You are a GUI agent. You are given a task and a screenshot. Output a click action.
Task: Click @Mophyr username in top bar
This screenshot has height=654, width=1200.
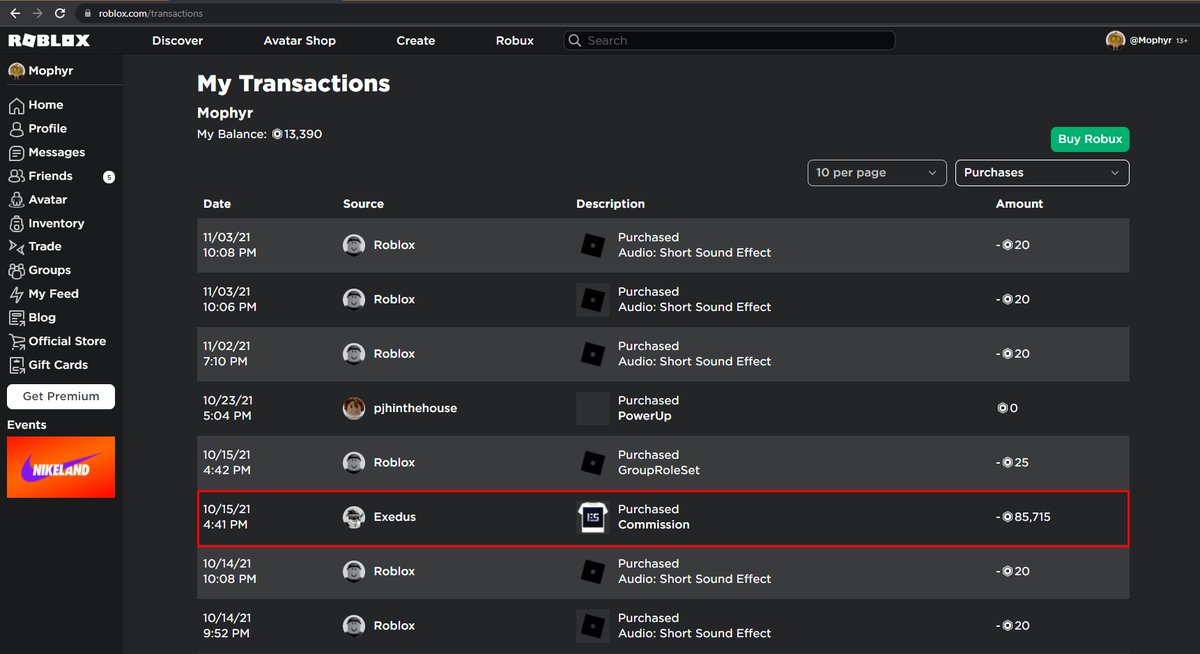1150,41
